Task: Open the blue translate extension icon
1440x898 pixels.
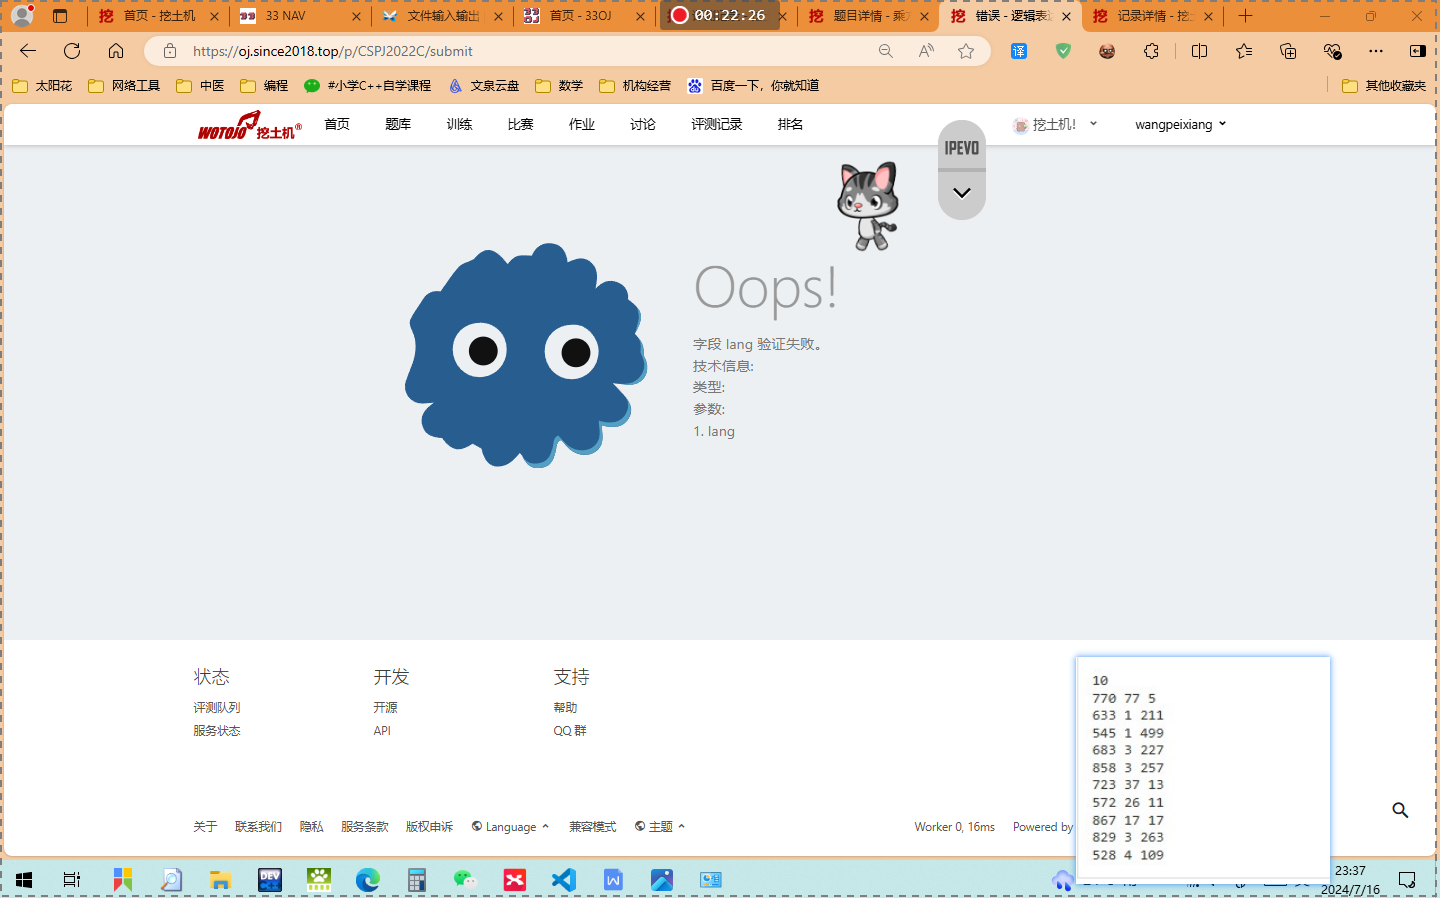Action: (x=1019, y=51)
